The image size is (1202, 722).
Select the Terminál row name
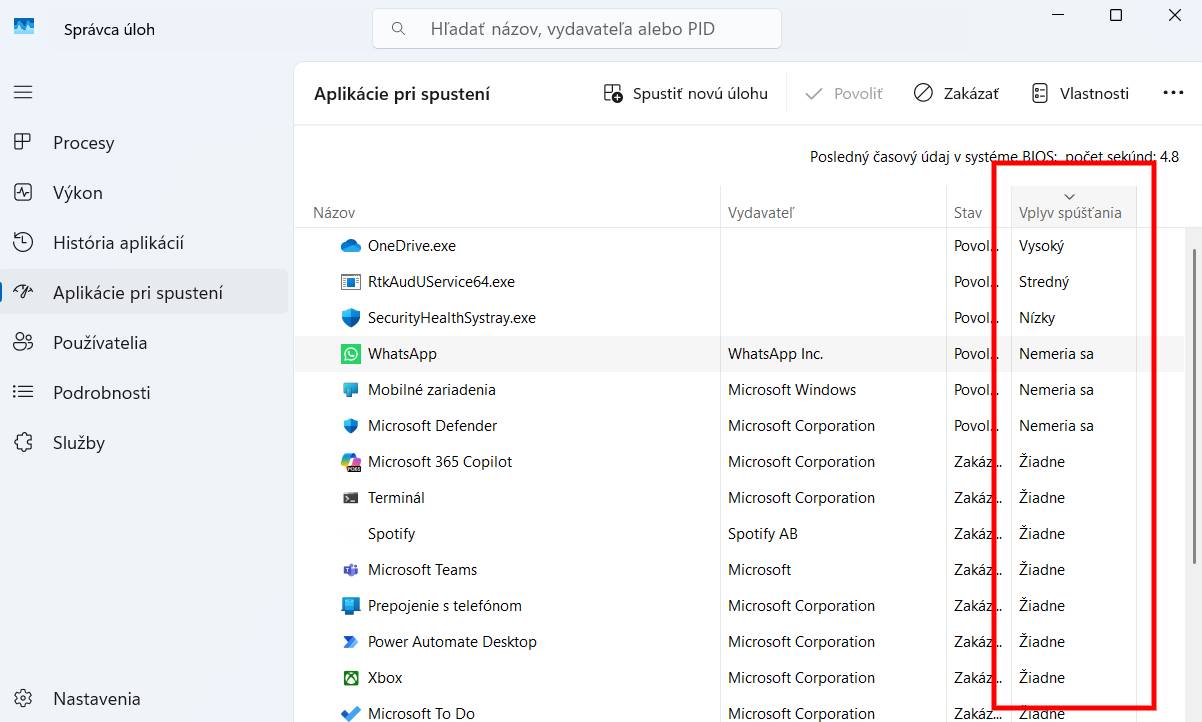396,497
